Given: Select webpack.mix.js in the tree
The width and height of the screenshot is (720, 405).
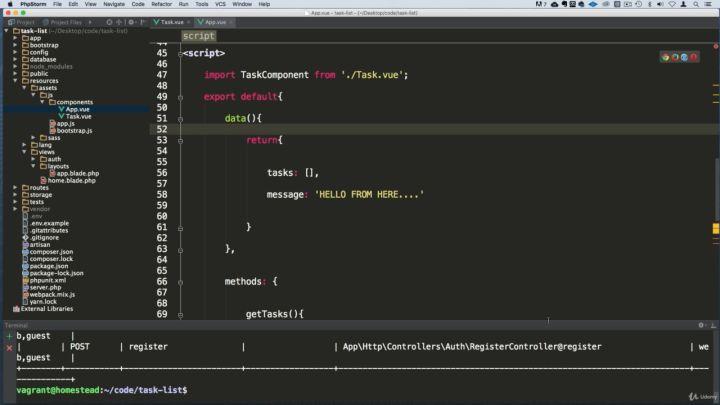Looking at the screenshot, I should (52, 294).
